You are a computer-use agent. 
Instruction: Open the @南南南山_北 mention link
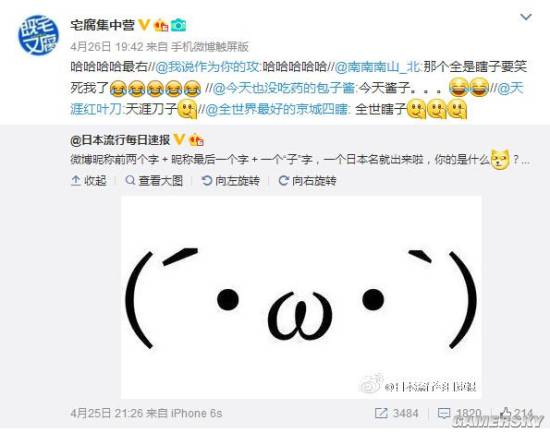(x=377, y=67)
